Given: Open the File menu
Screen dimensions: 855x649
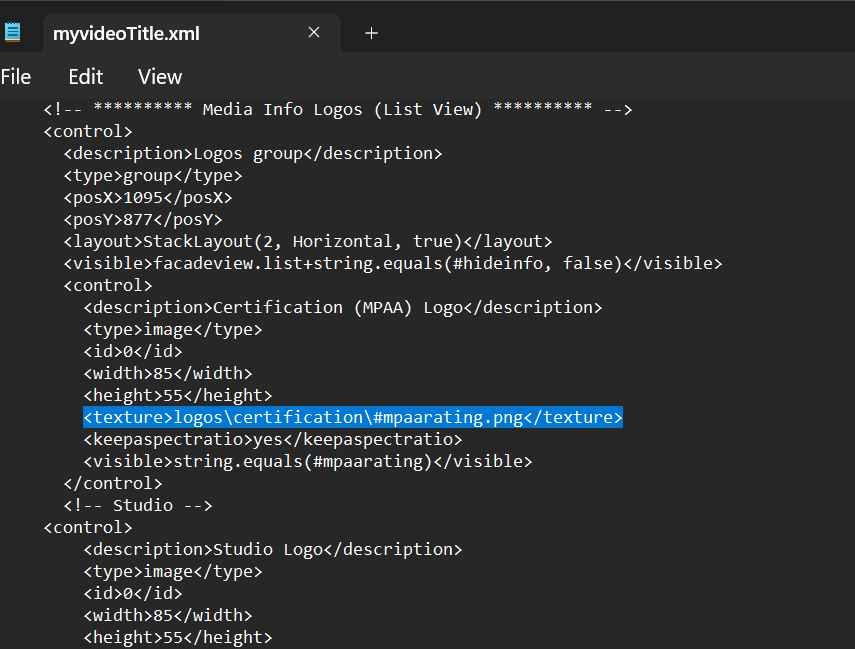Looking at the screenshot, I should (x=16, y=77).
